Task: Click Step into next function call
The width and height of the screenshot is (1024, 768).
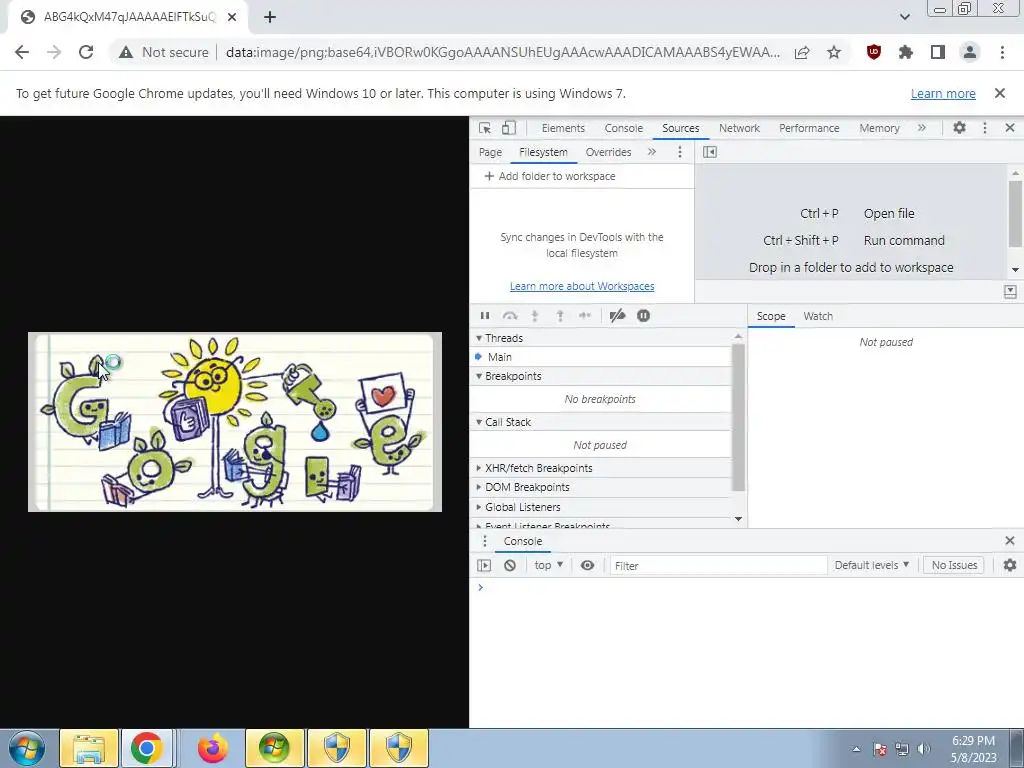Action: tap(535, 316)
